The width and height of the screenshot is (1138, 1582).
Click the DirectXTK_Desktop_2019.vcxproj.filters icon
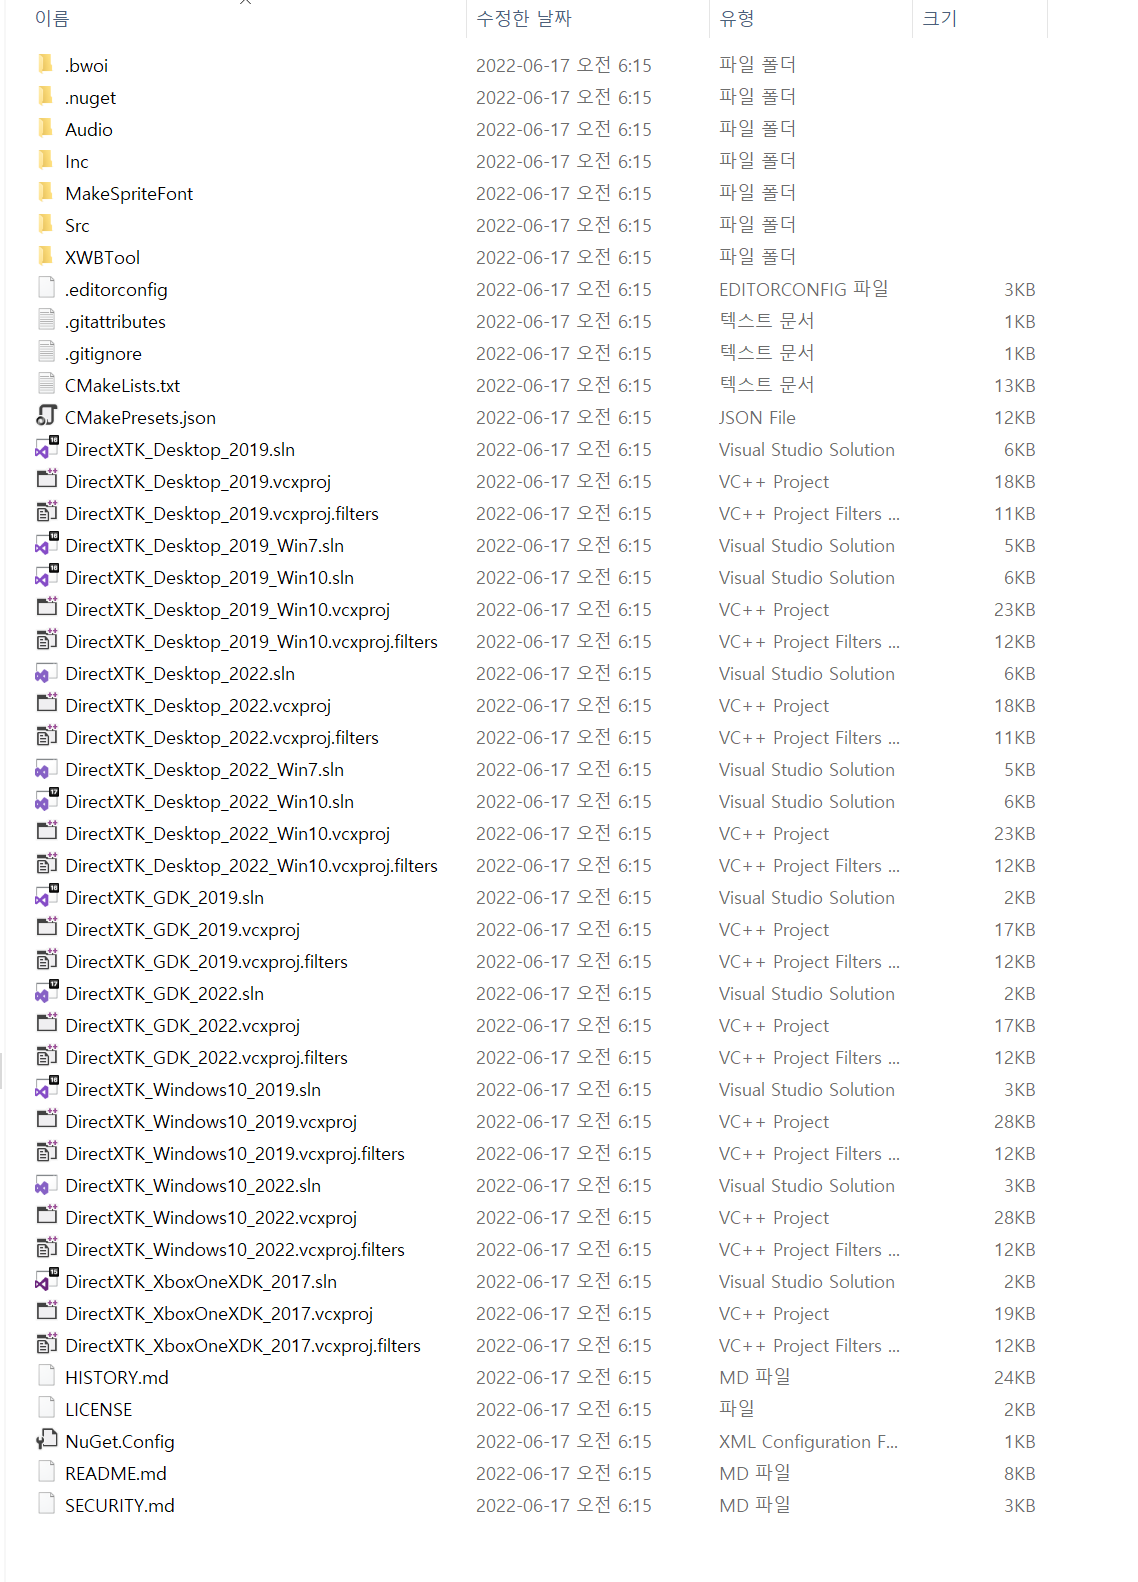(46, 513)
